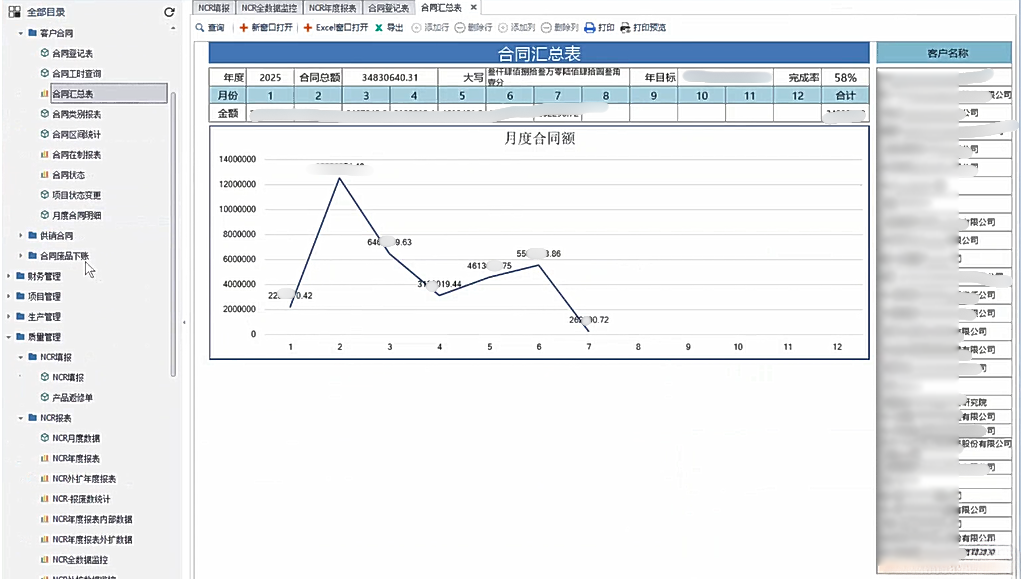
Task: Select the 合同汇总表 tab
Action: click(441, 8)
